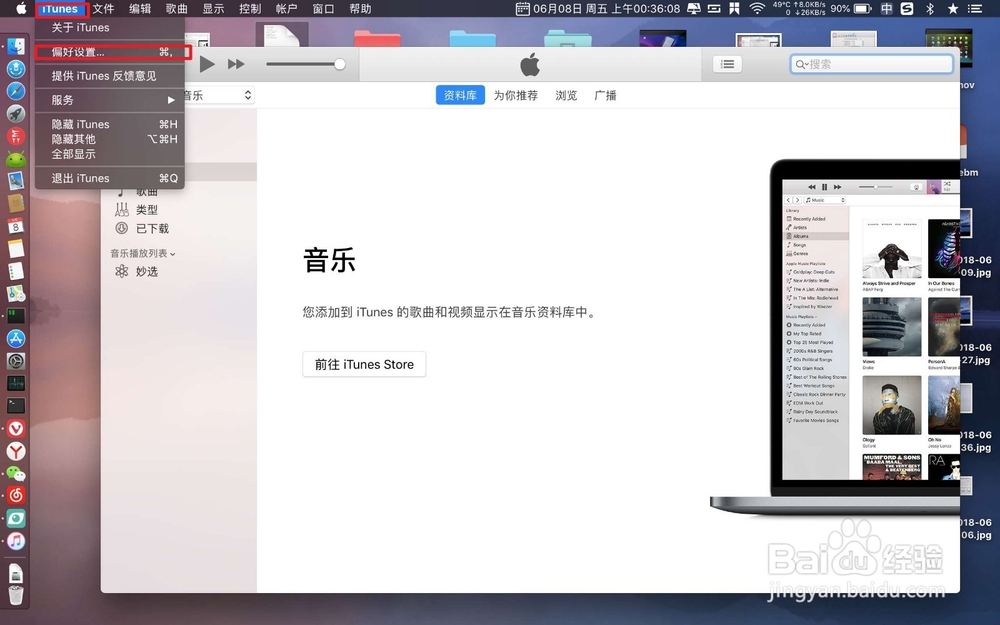Image resolution: width=1000 pixels, height=625 pixels.
Task: Click the Bluetooth menu bar icon
Action: click(930, 8)
